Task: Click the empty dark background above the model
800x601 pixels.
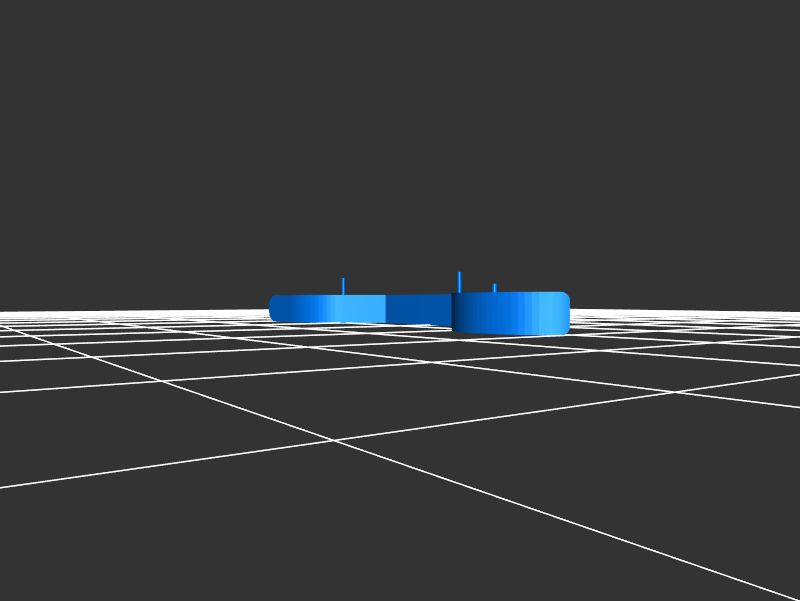Action: coord(400,150)
